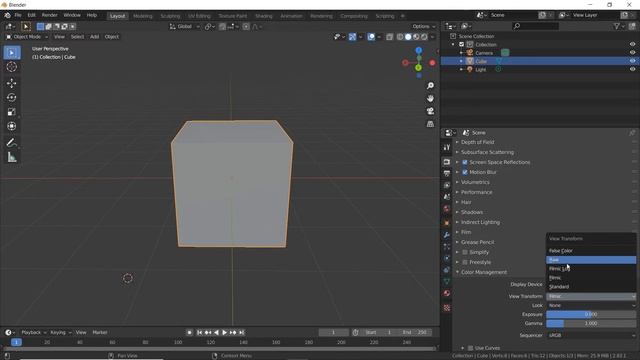The height and width of the screenshot is (360, 640).
Task: Select the Cursor tool
Action: coord(11,67)
